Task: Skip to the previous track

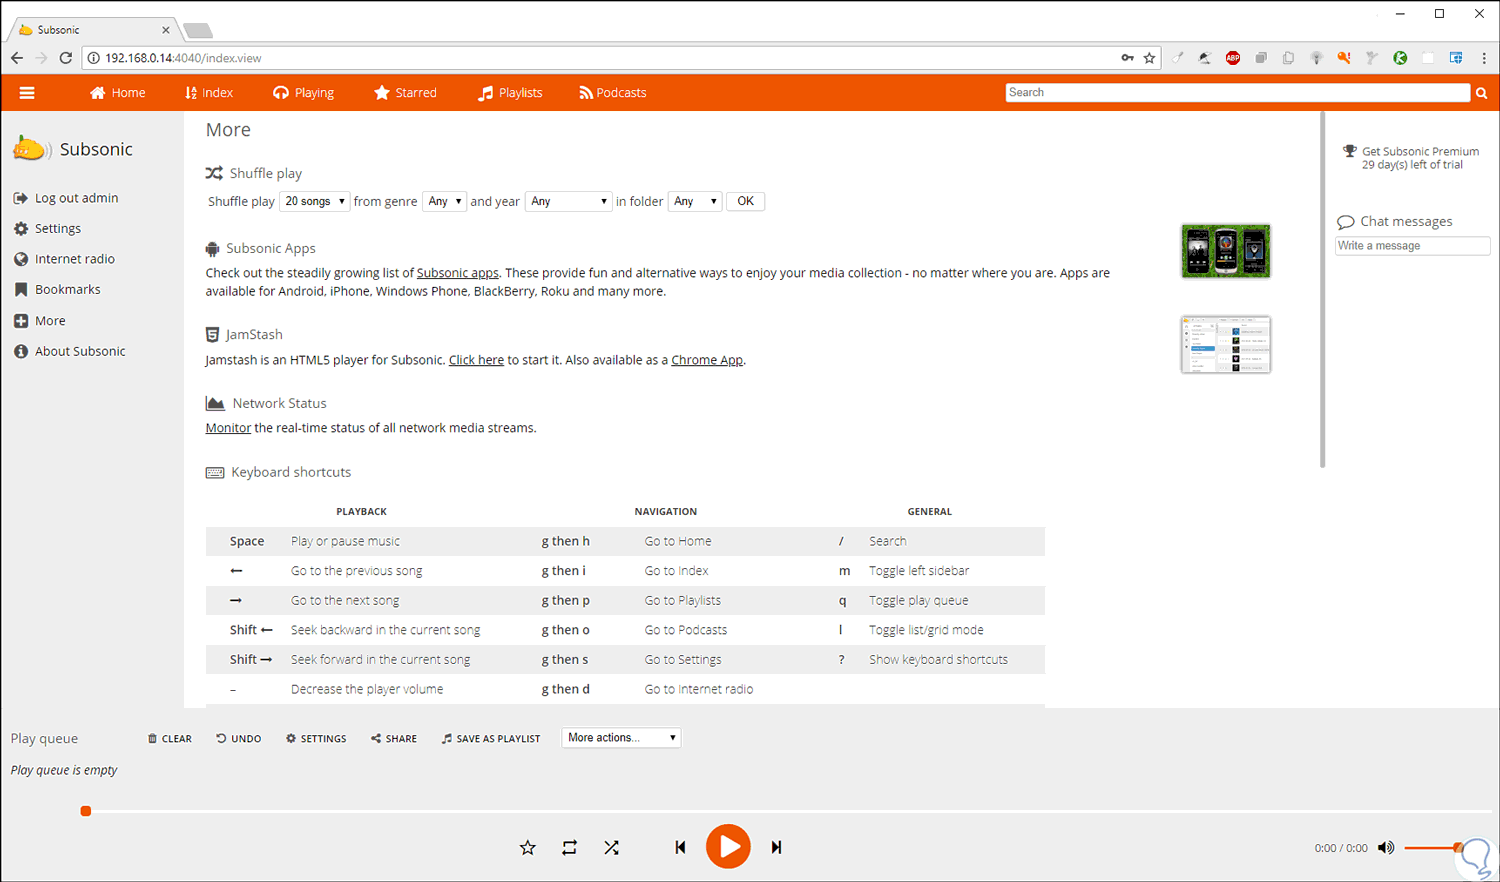Action: 680,847
